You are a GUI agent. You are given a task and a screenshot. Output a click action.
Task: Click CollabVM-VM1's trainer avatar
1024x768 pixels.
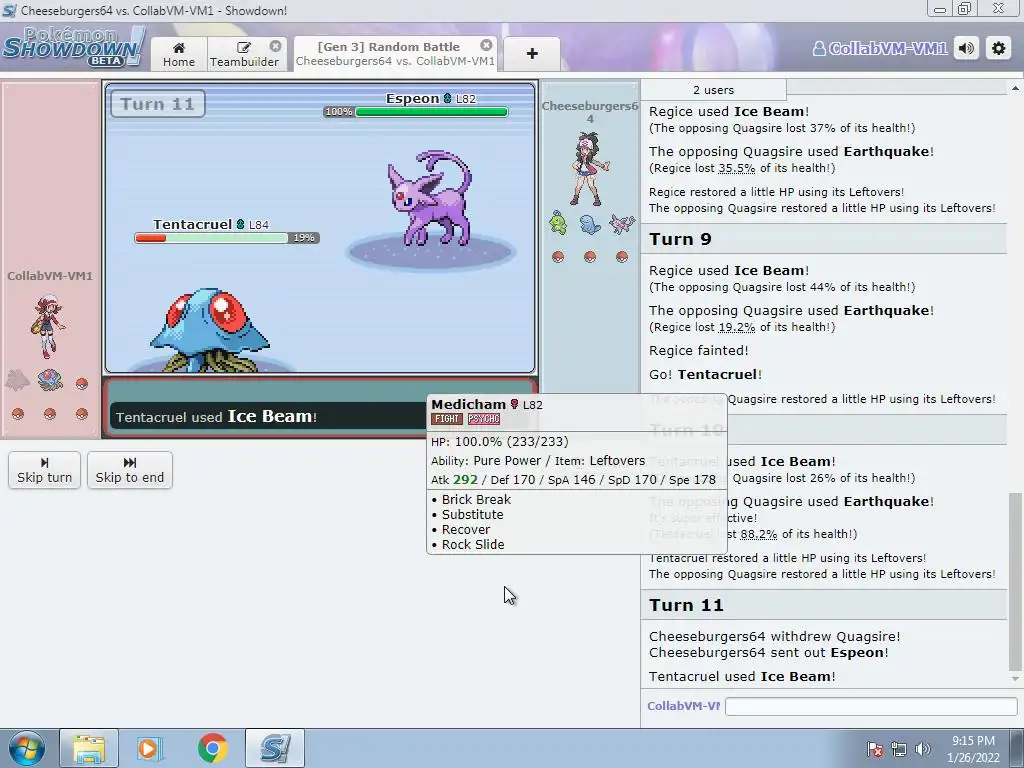pos(48,325)
